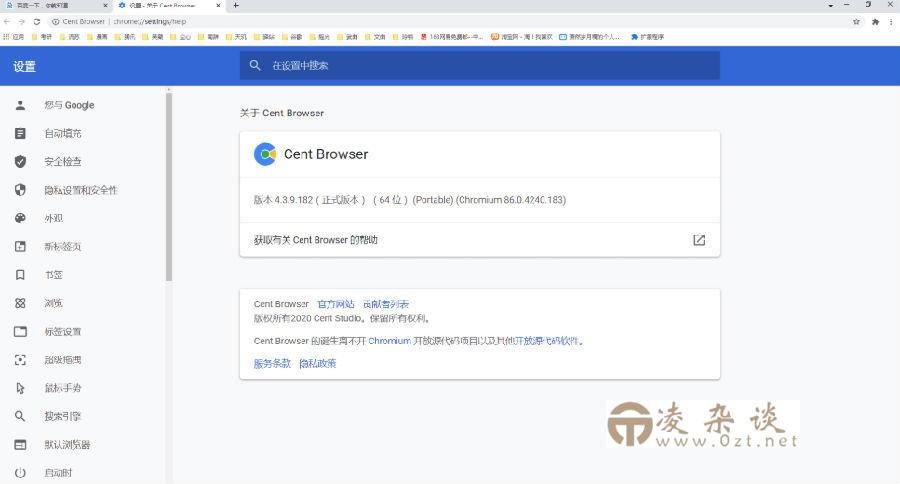Open the 贡献者列表 link
Screen dimensions: 900x484
click(x=386, y=304)
